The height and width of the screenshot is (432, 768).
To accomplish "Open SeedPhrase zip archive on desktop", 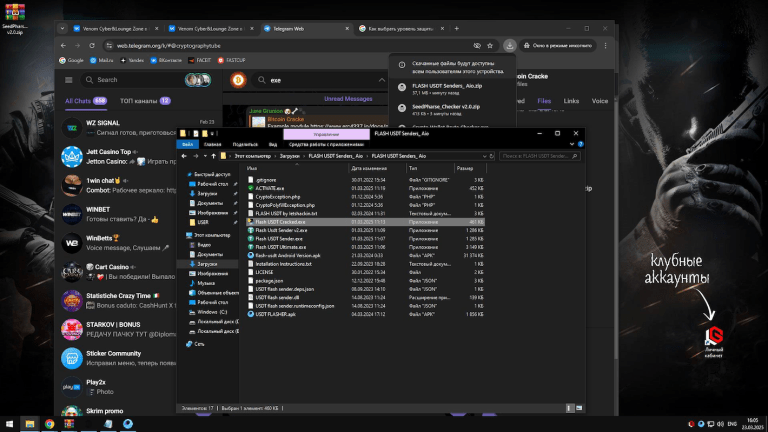I will pos(15,19).
